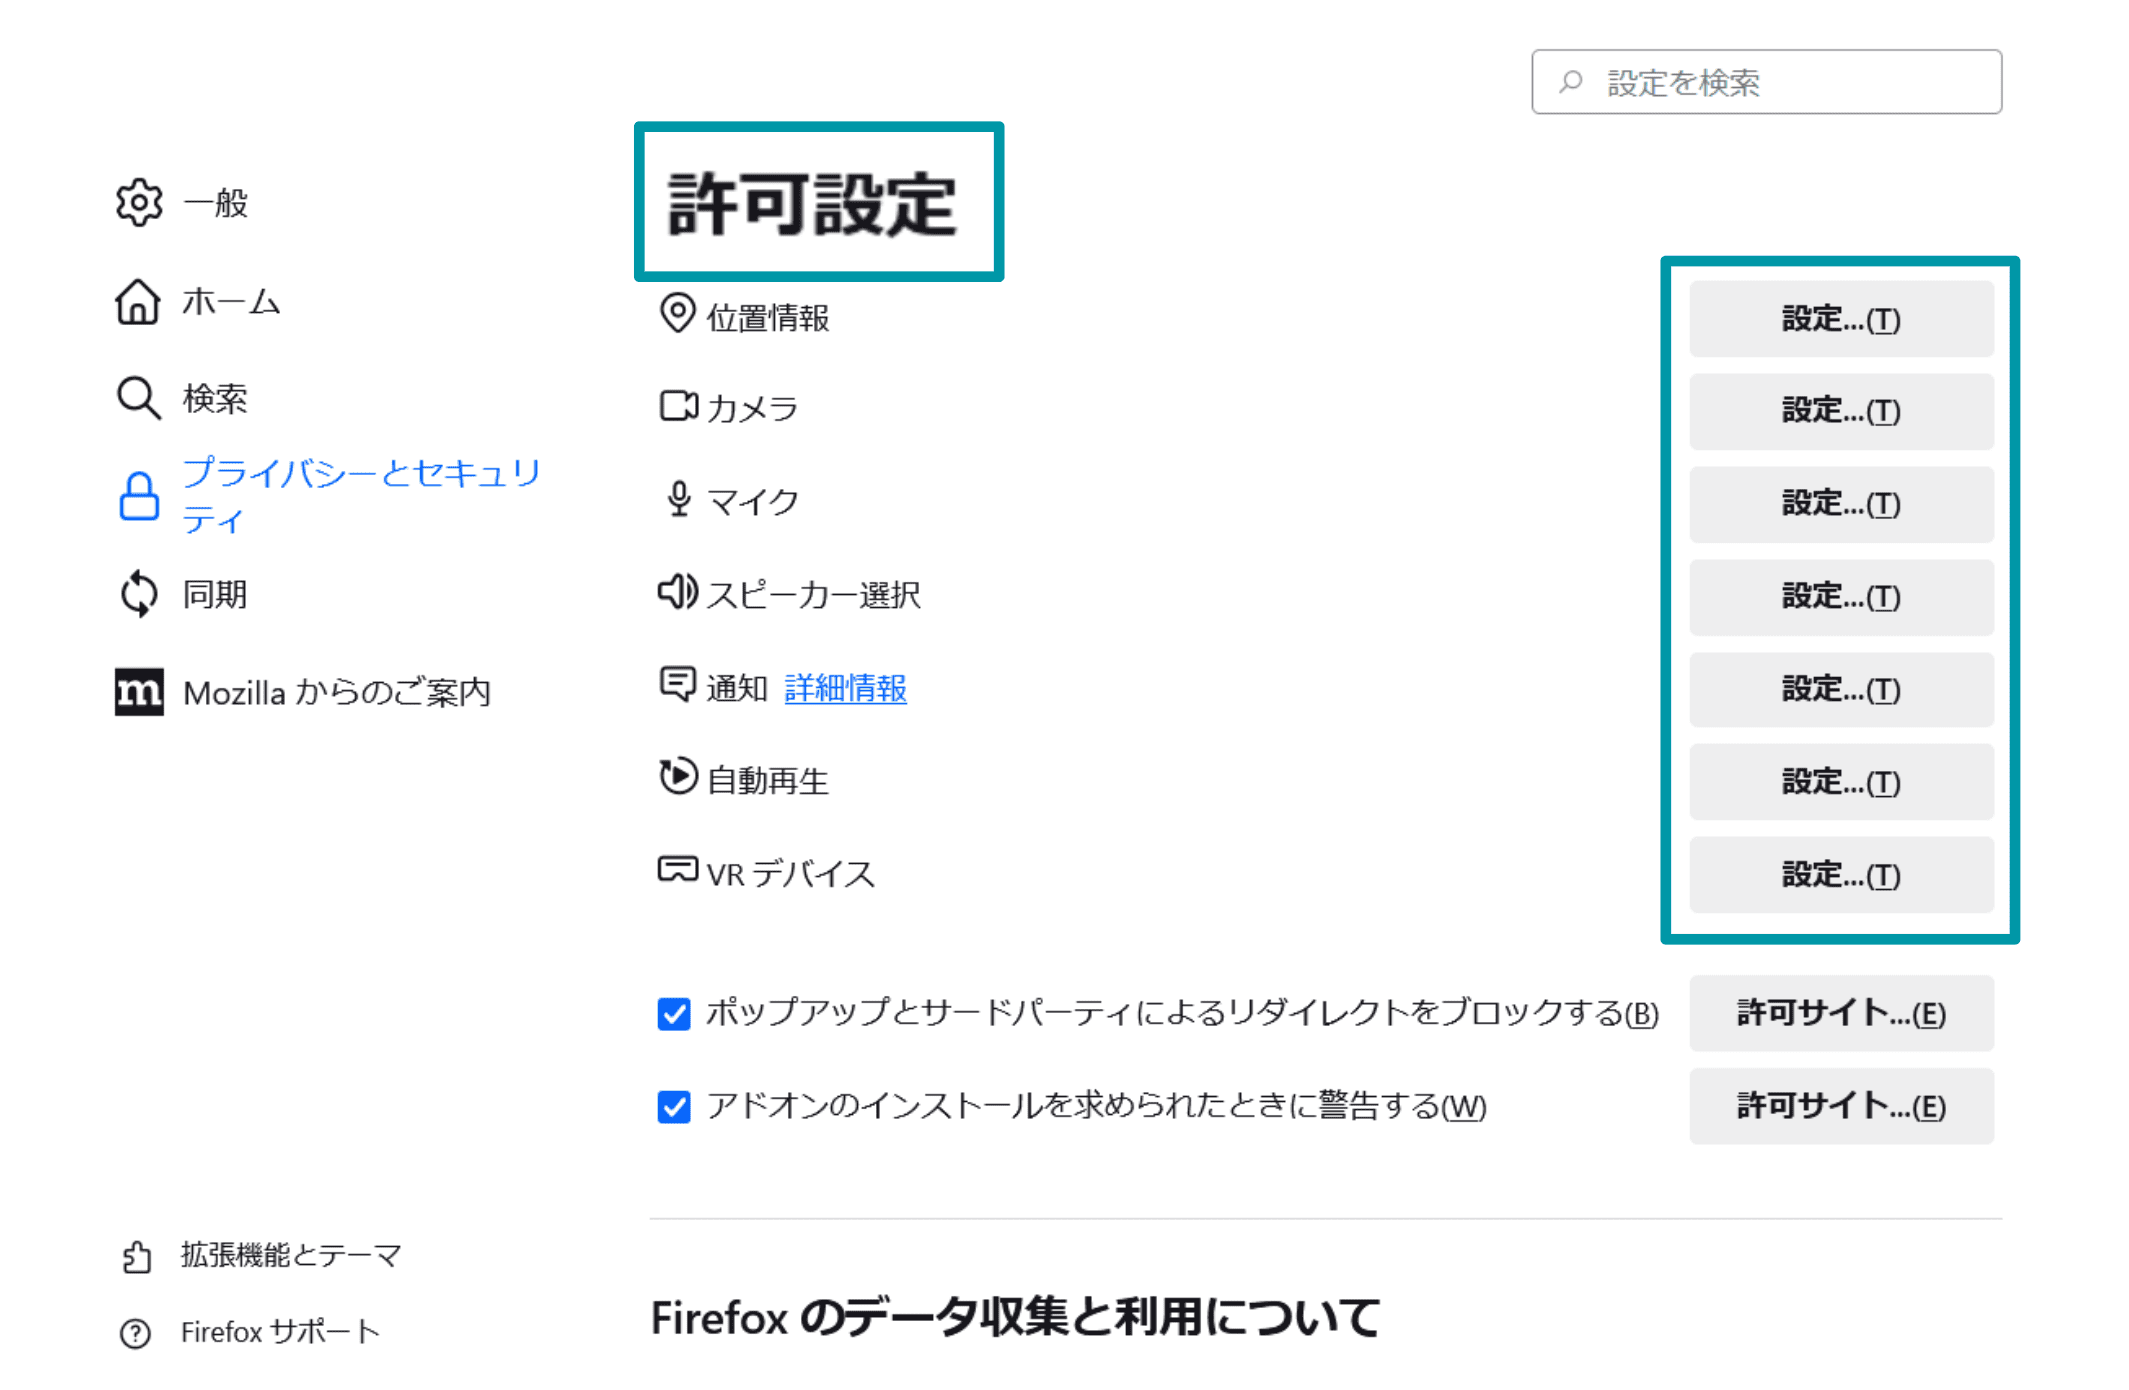Click the 同期 sync arrows icon

139,593
